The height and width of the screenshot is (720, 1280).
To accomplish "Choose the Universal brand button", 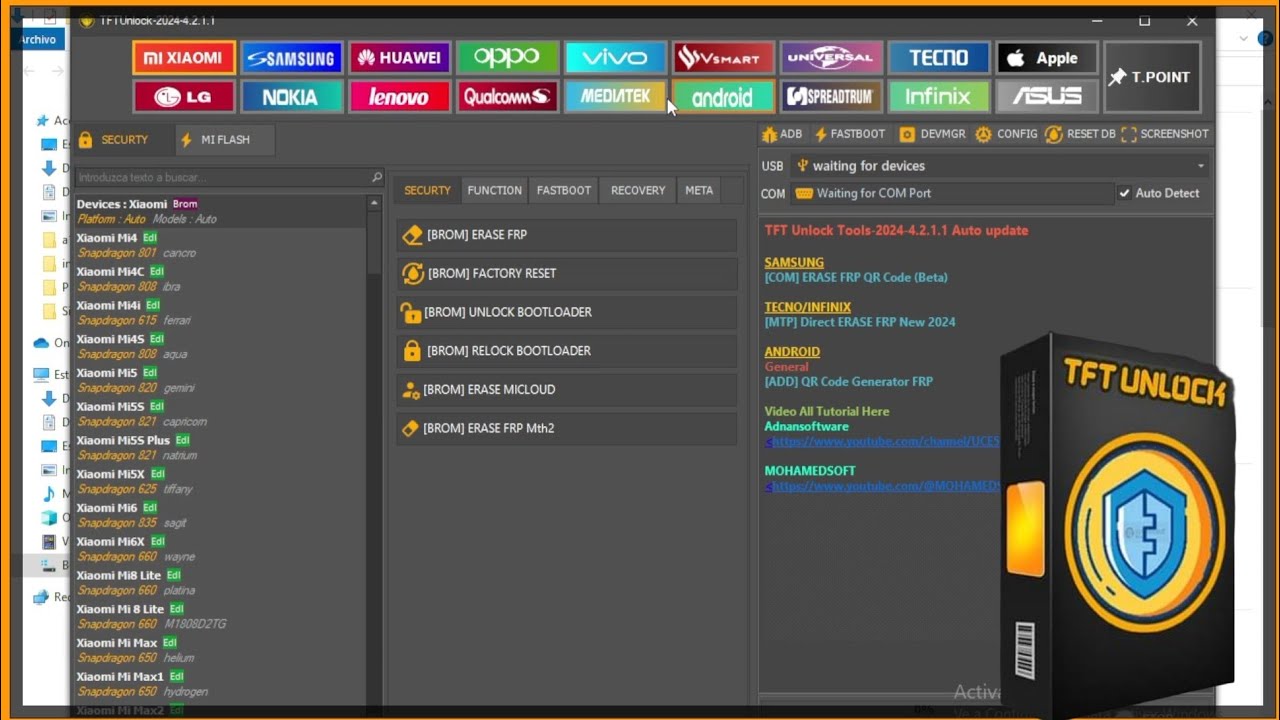I will tap(831, 58).
